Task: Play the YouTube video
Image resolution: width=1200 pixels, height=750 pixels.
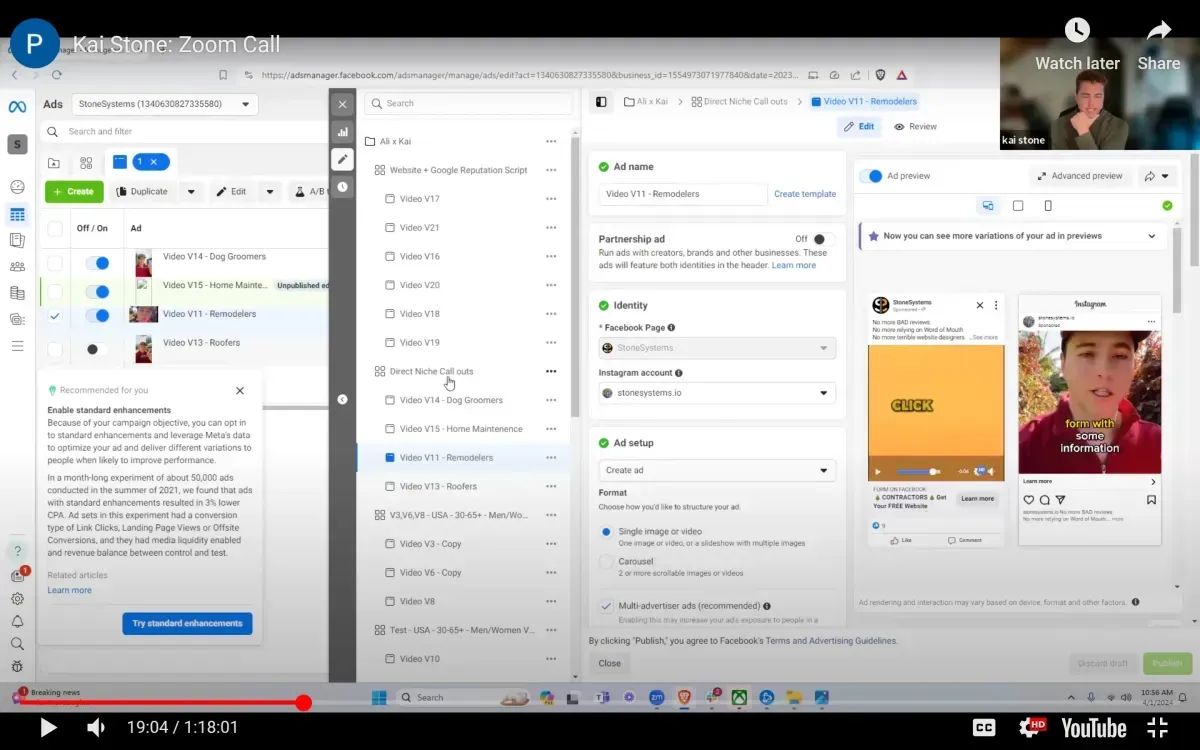Action: coord(47,728)
